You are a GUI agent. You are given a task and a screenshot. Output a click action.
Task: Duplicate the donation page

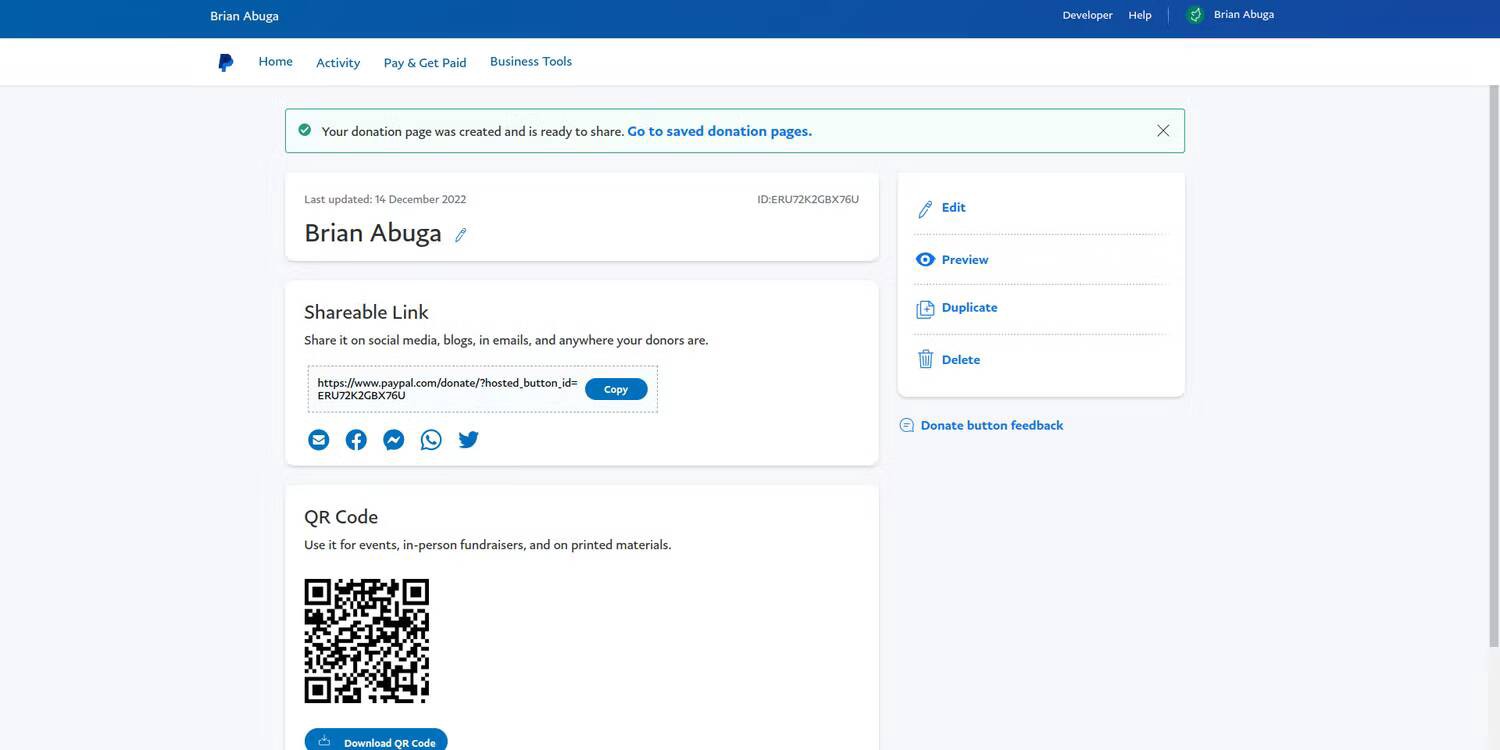(957, 308)
